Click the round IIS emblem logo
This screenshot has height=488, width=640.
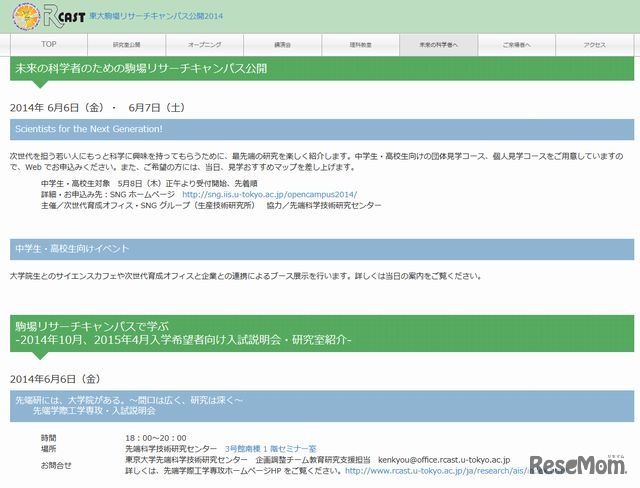click(26, 16)
